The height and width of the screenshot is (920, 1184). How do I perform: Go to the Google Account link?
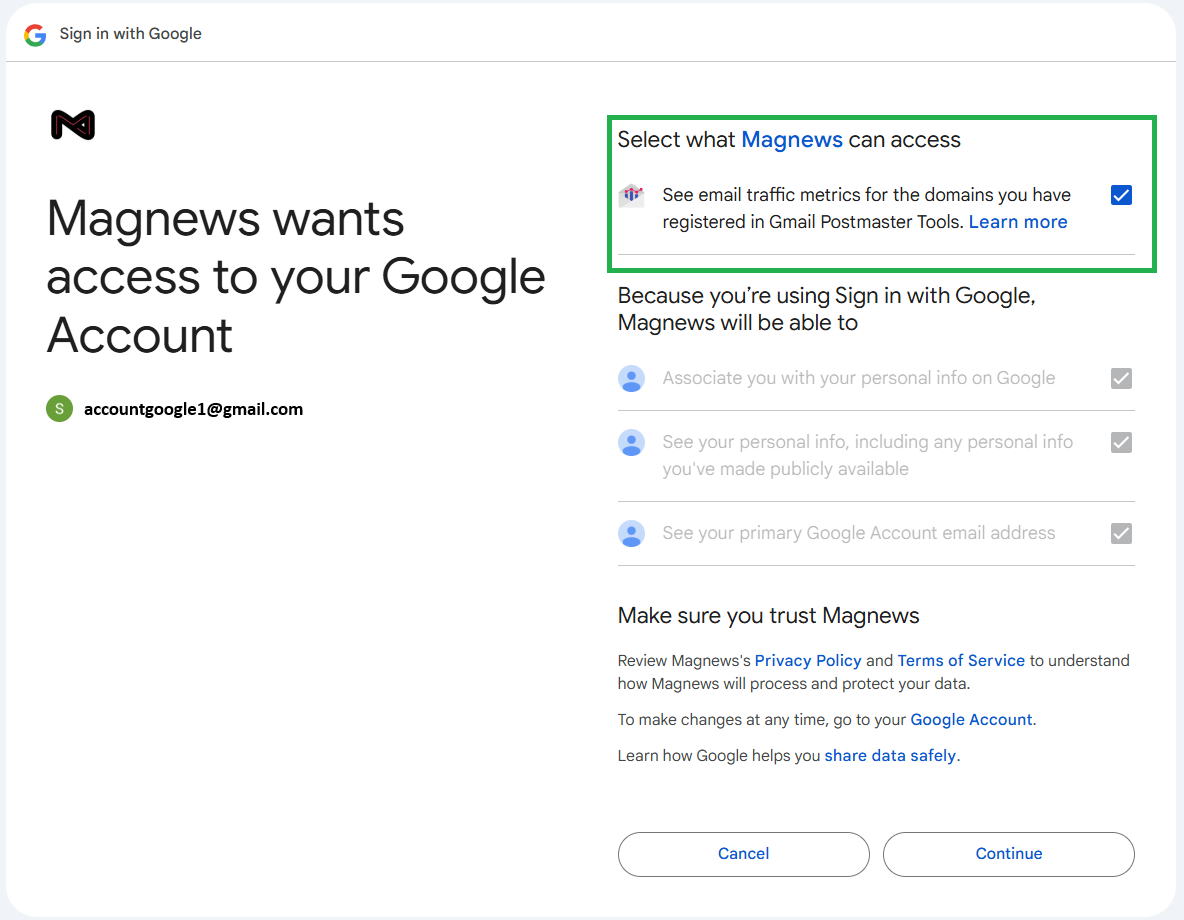[971, 720]
